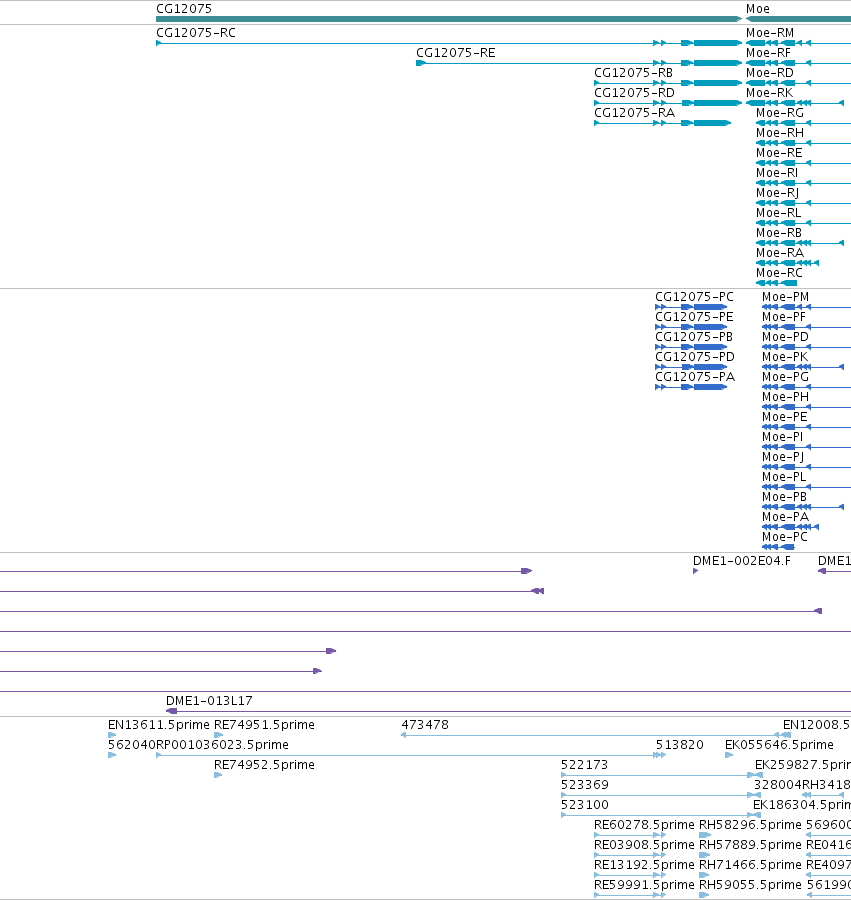Click the Moe-RM transcript label

[x=770, y=33]
